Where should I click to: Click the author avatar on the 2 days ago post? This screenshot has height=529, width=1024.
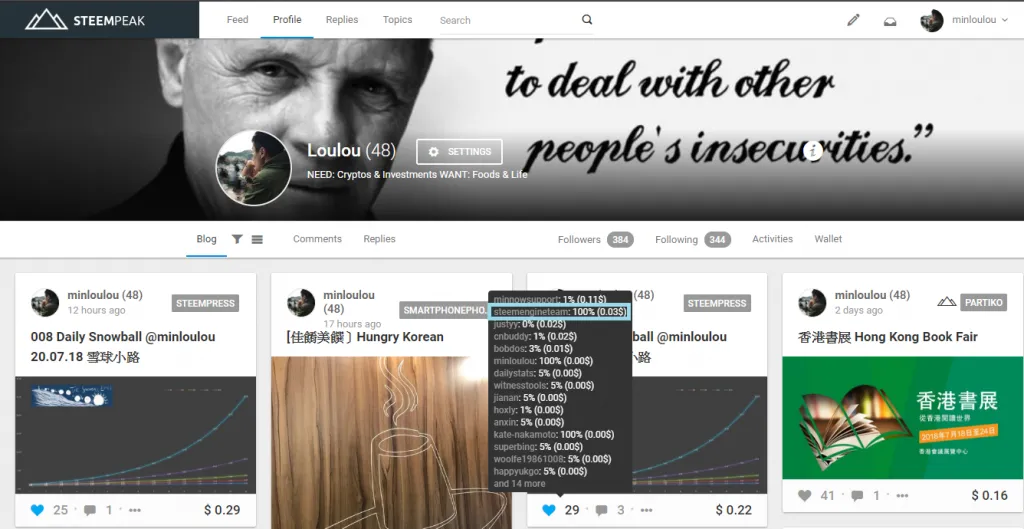point(812,302)
